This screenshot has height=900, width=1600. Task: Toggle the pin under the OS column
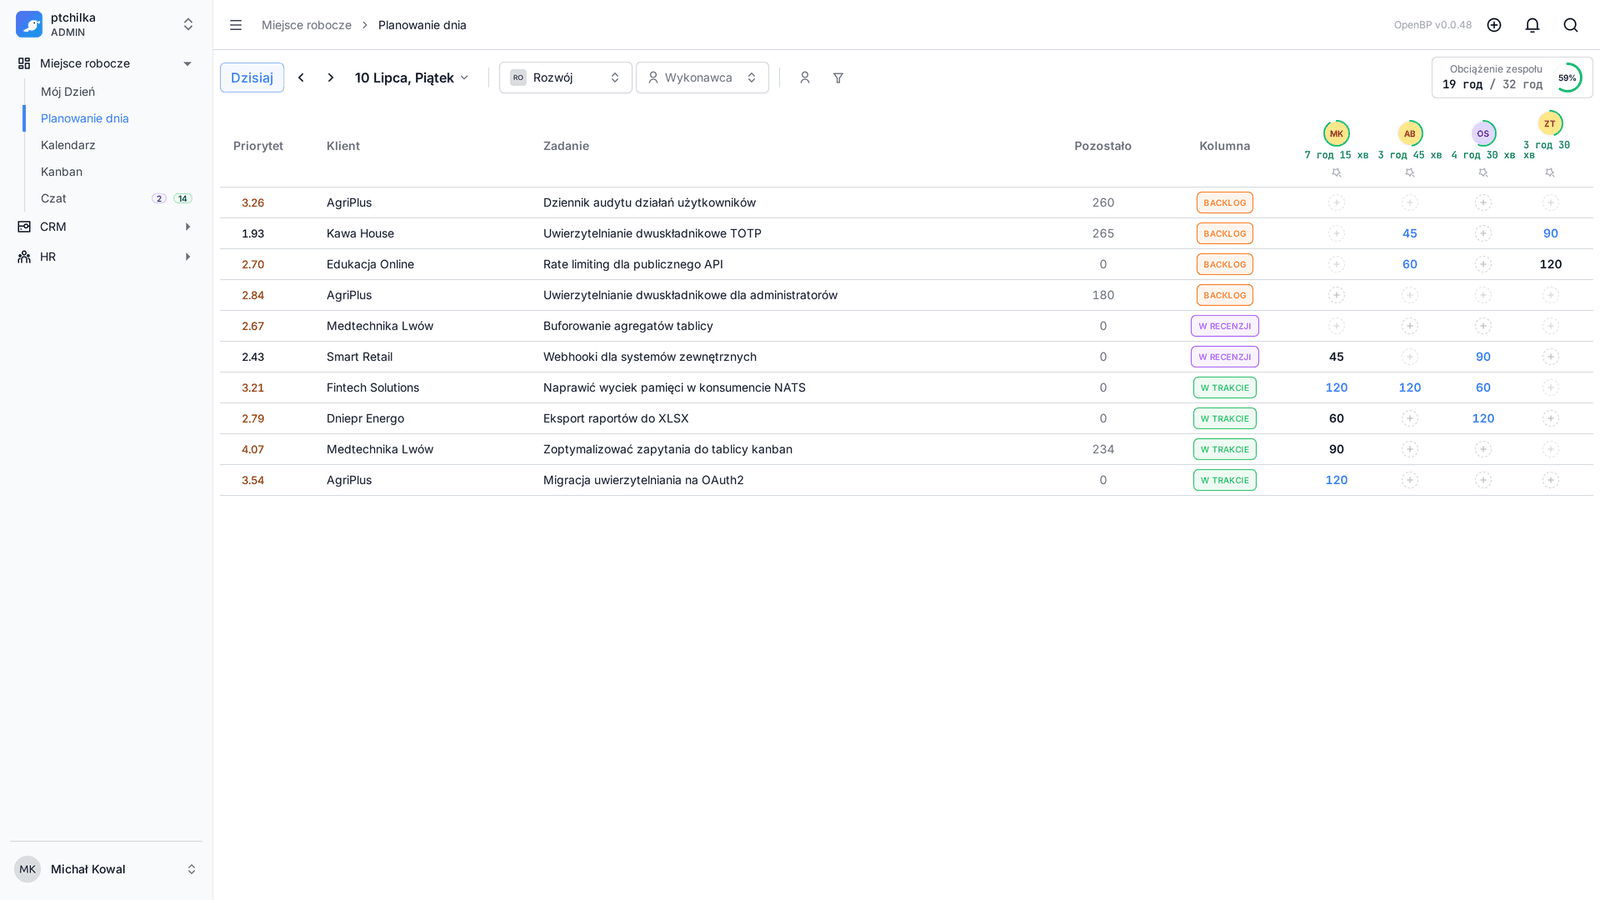(x=1483, y=173)
